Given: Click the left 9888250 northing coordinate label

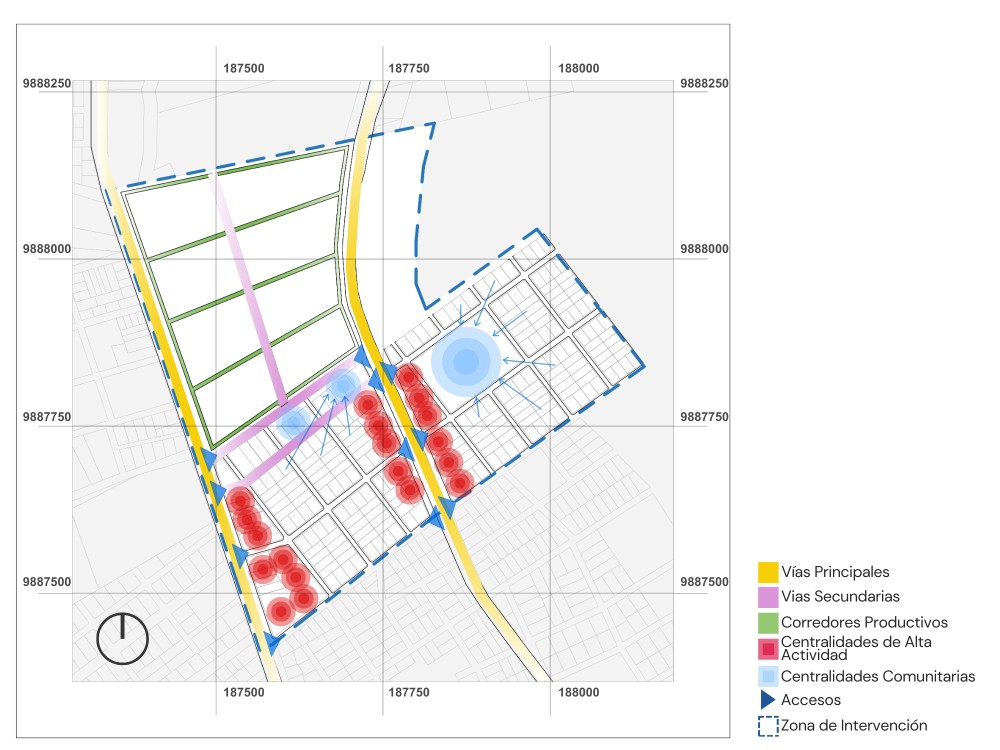Looking at the screenshot, I should (x=47, y=84).
